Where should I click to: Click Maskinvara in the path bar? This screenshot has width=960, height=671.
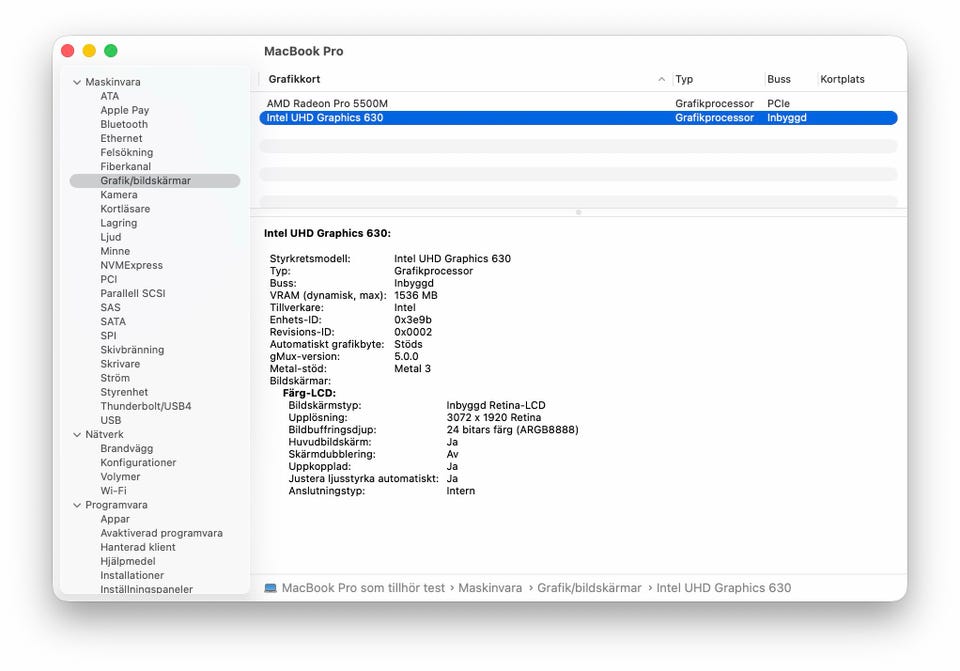point(490,588)
